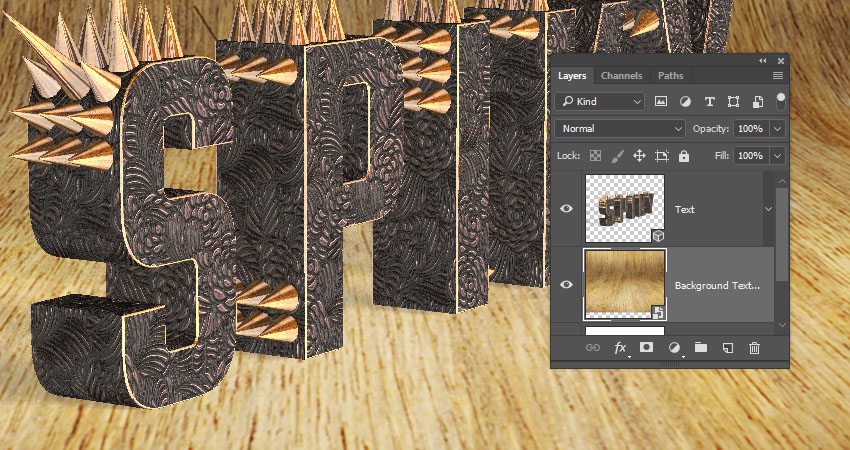Filter layers by adjustment layer type
850x450 pixels.
(685, 101)
